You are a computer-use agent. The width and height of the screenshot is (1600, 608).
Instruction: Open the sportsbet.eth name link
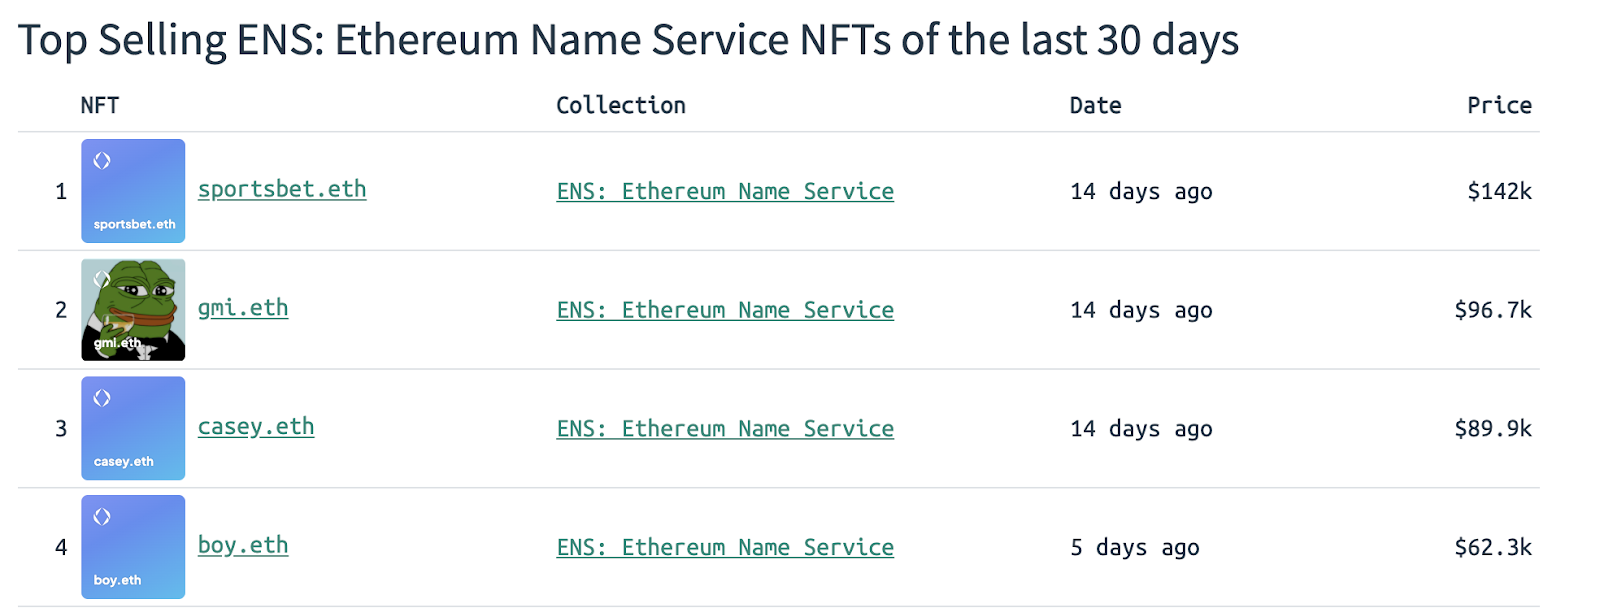tap(282, 189)
